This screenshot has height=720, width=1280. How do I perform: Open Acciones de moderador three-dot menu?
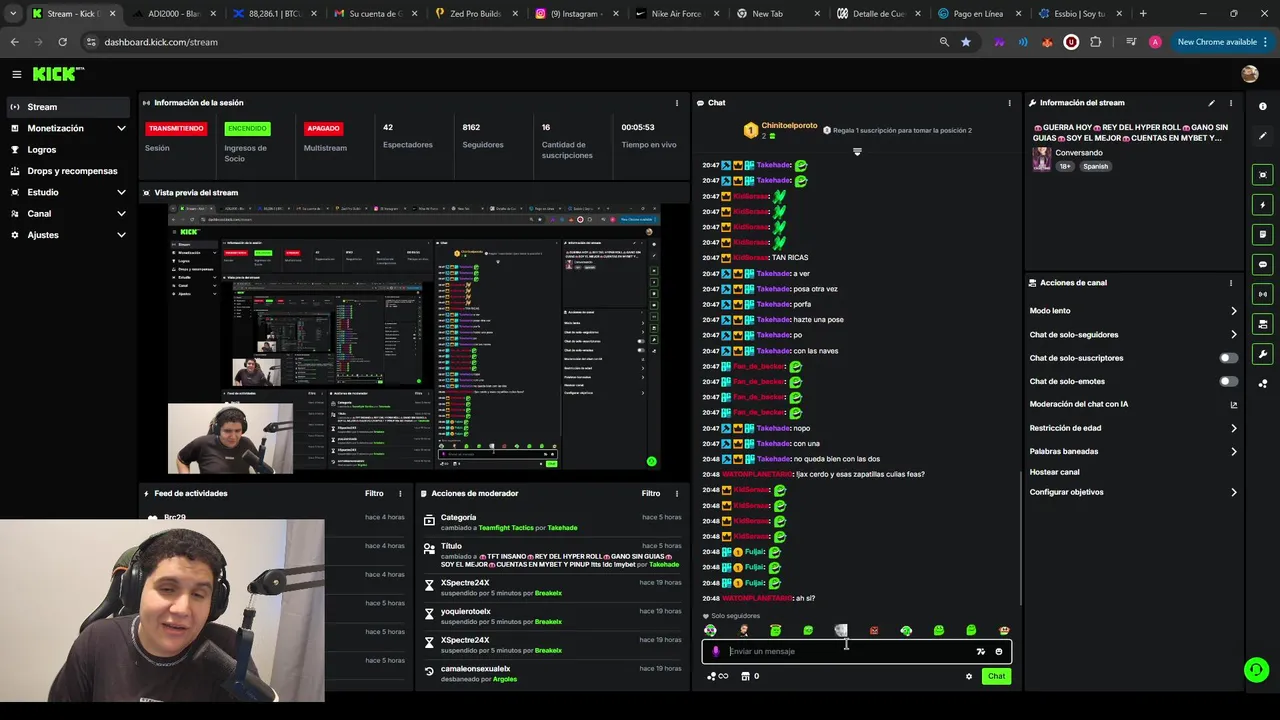pyautogui.click(x=677, y=493)
